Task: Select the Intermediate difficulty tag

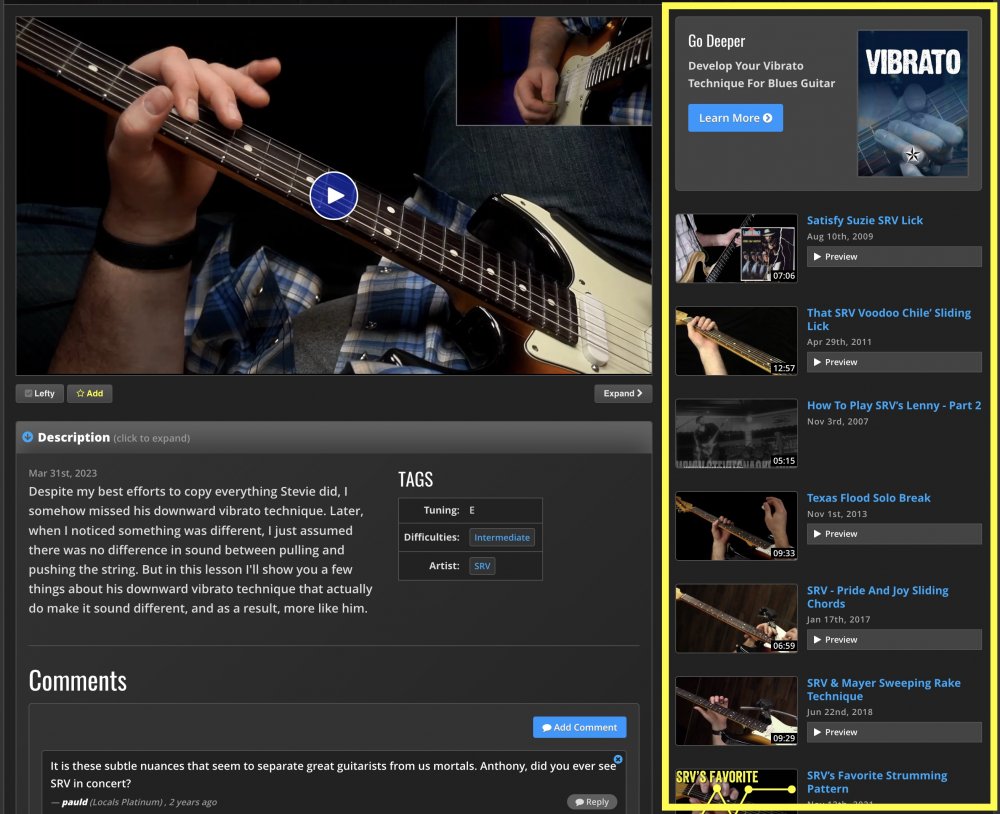Action: [502, 538]
